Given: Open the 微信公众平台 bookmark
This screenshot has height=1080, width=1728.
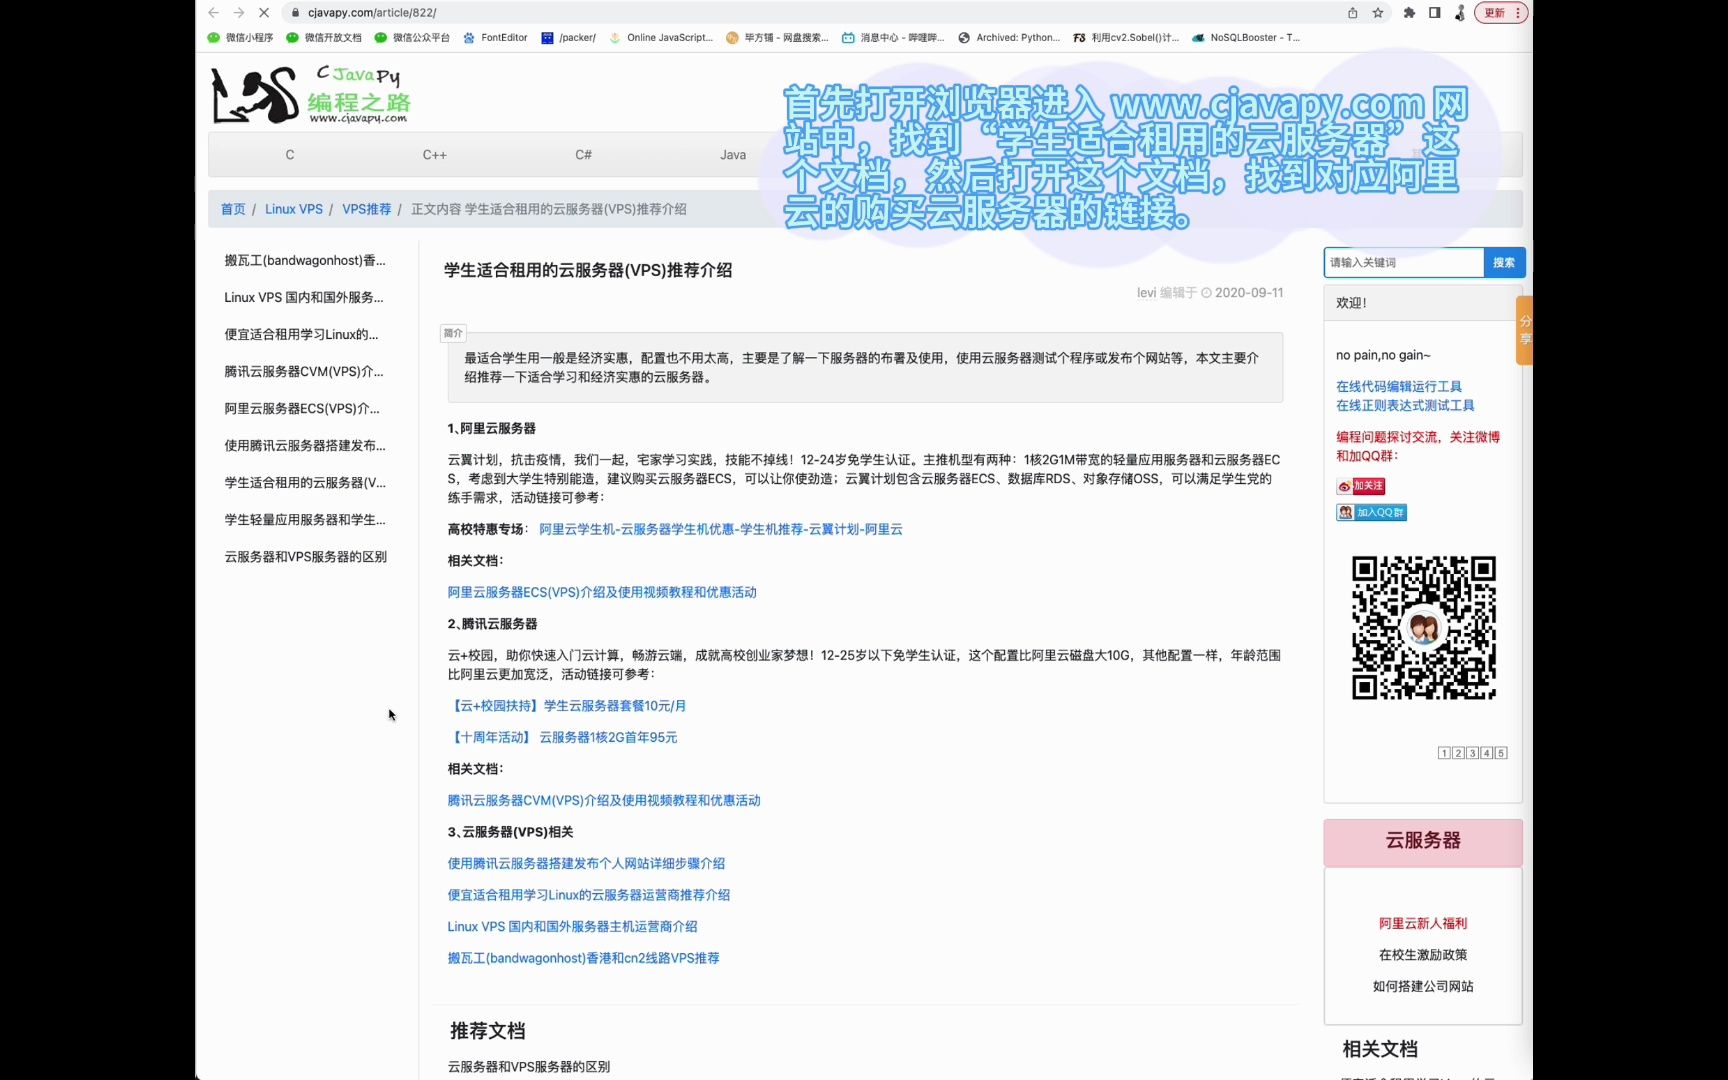Looking at the screenshot, I should click(412, 38).
